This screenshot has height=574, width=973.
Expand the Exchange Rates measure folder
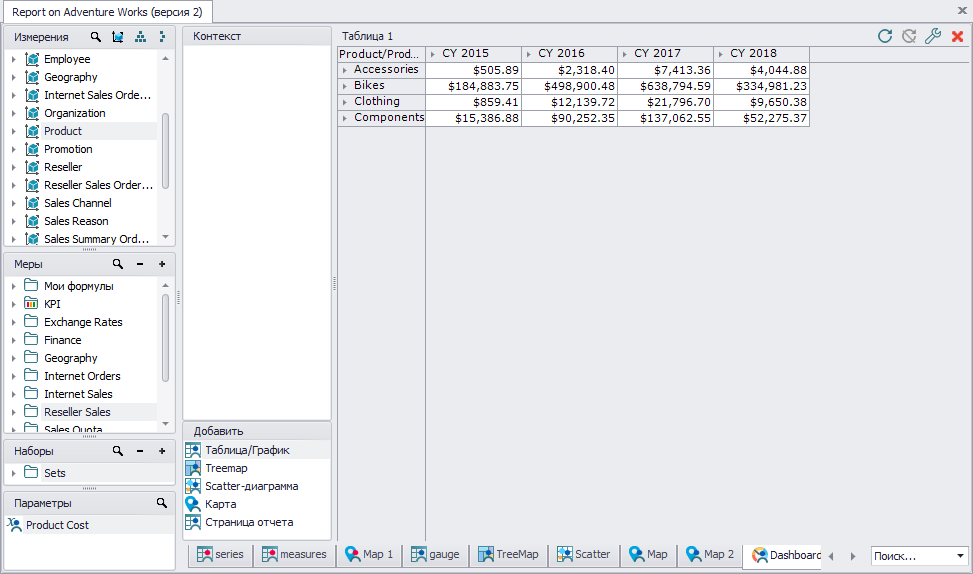(14, 323)
